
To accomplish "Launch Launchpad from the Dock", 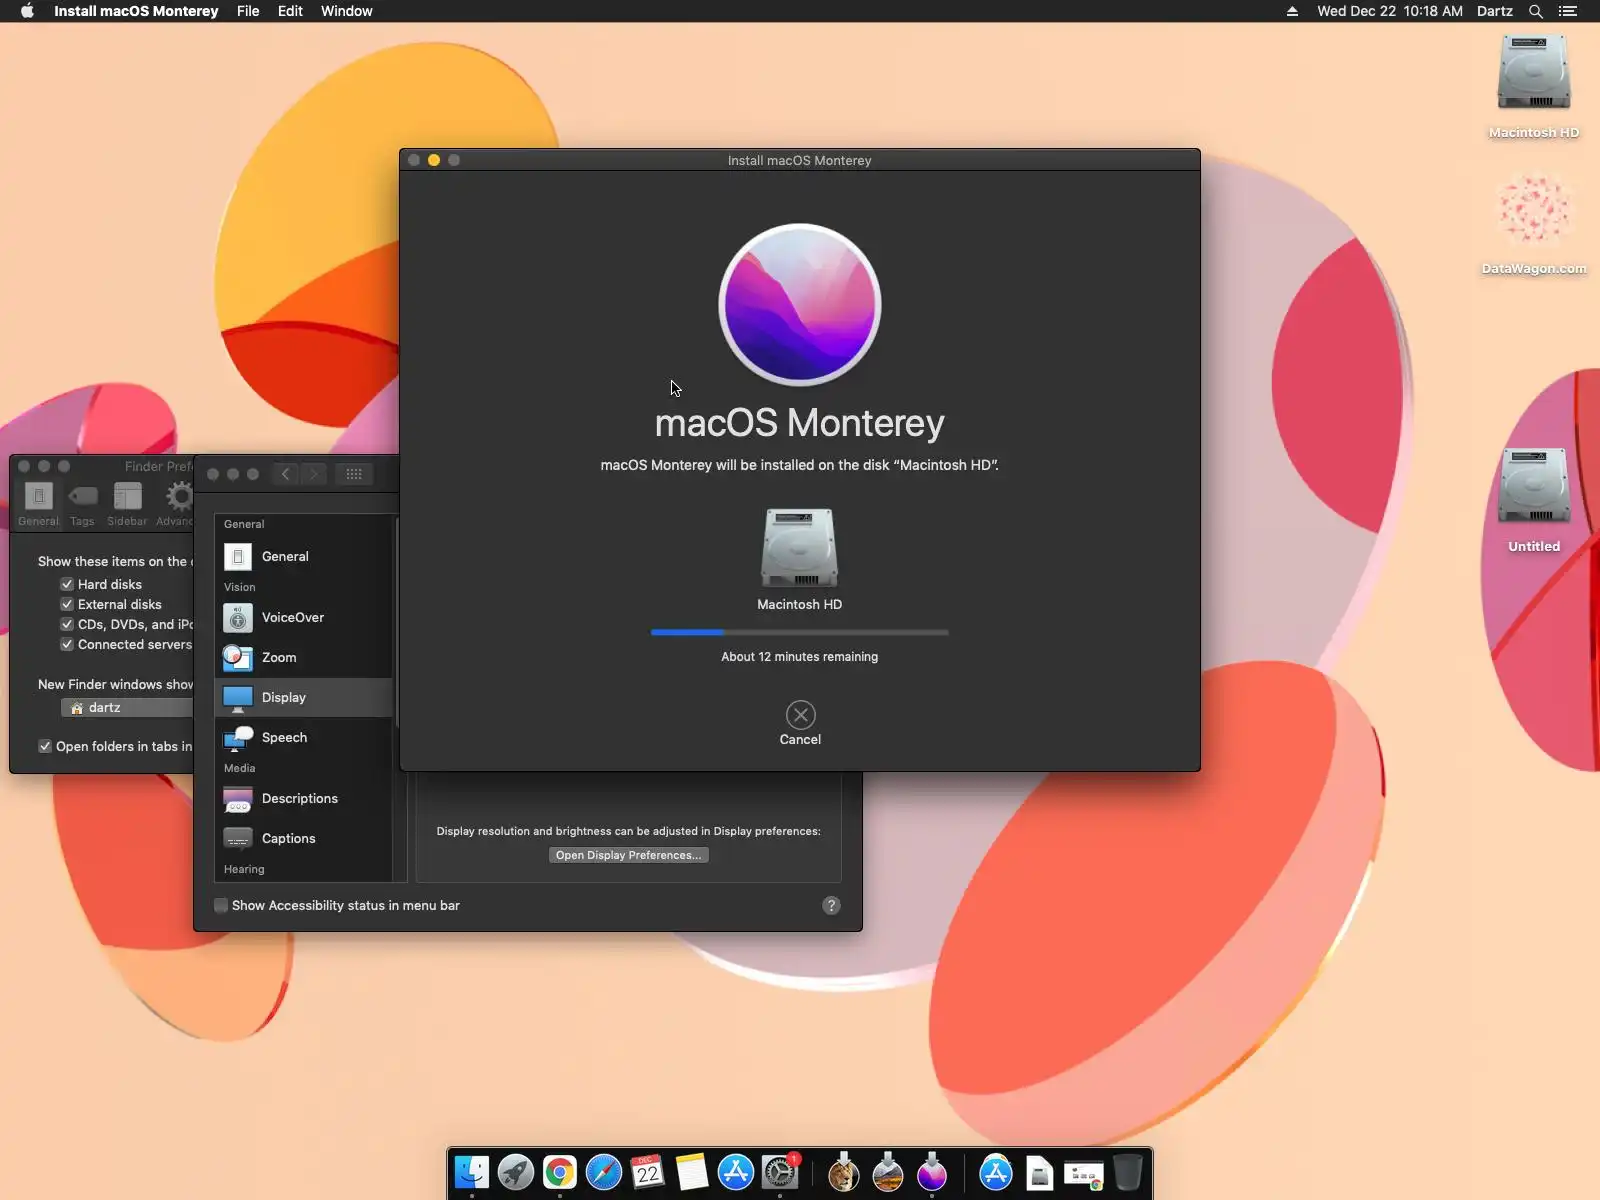I will [x=516, y=1172].
